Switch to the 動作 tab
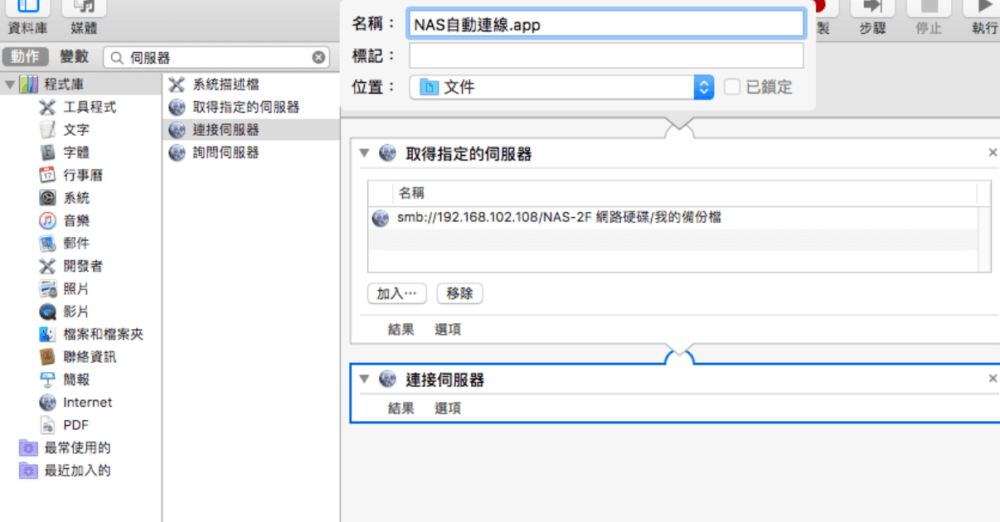Screen dimensions: 1000x522 (x=25, y=57)
